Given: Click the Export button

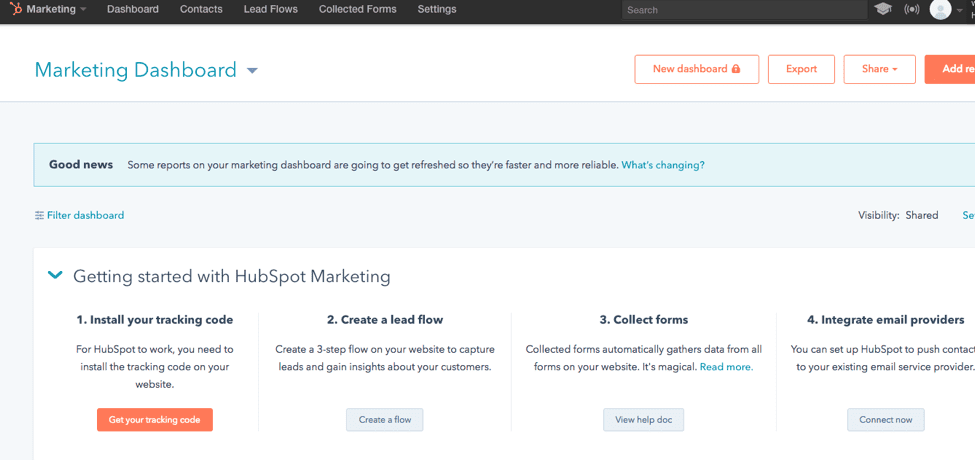Looking at the screenshot, I should coord(801,69).
